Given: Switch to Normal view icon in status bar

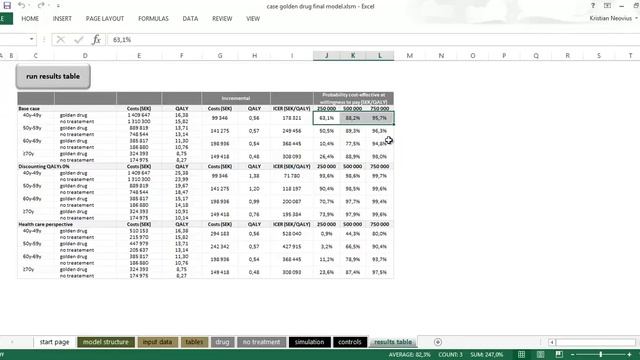Looking at the screenshot, I should point(522,355).
